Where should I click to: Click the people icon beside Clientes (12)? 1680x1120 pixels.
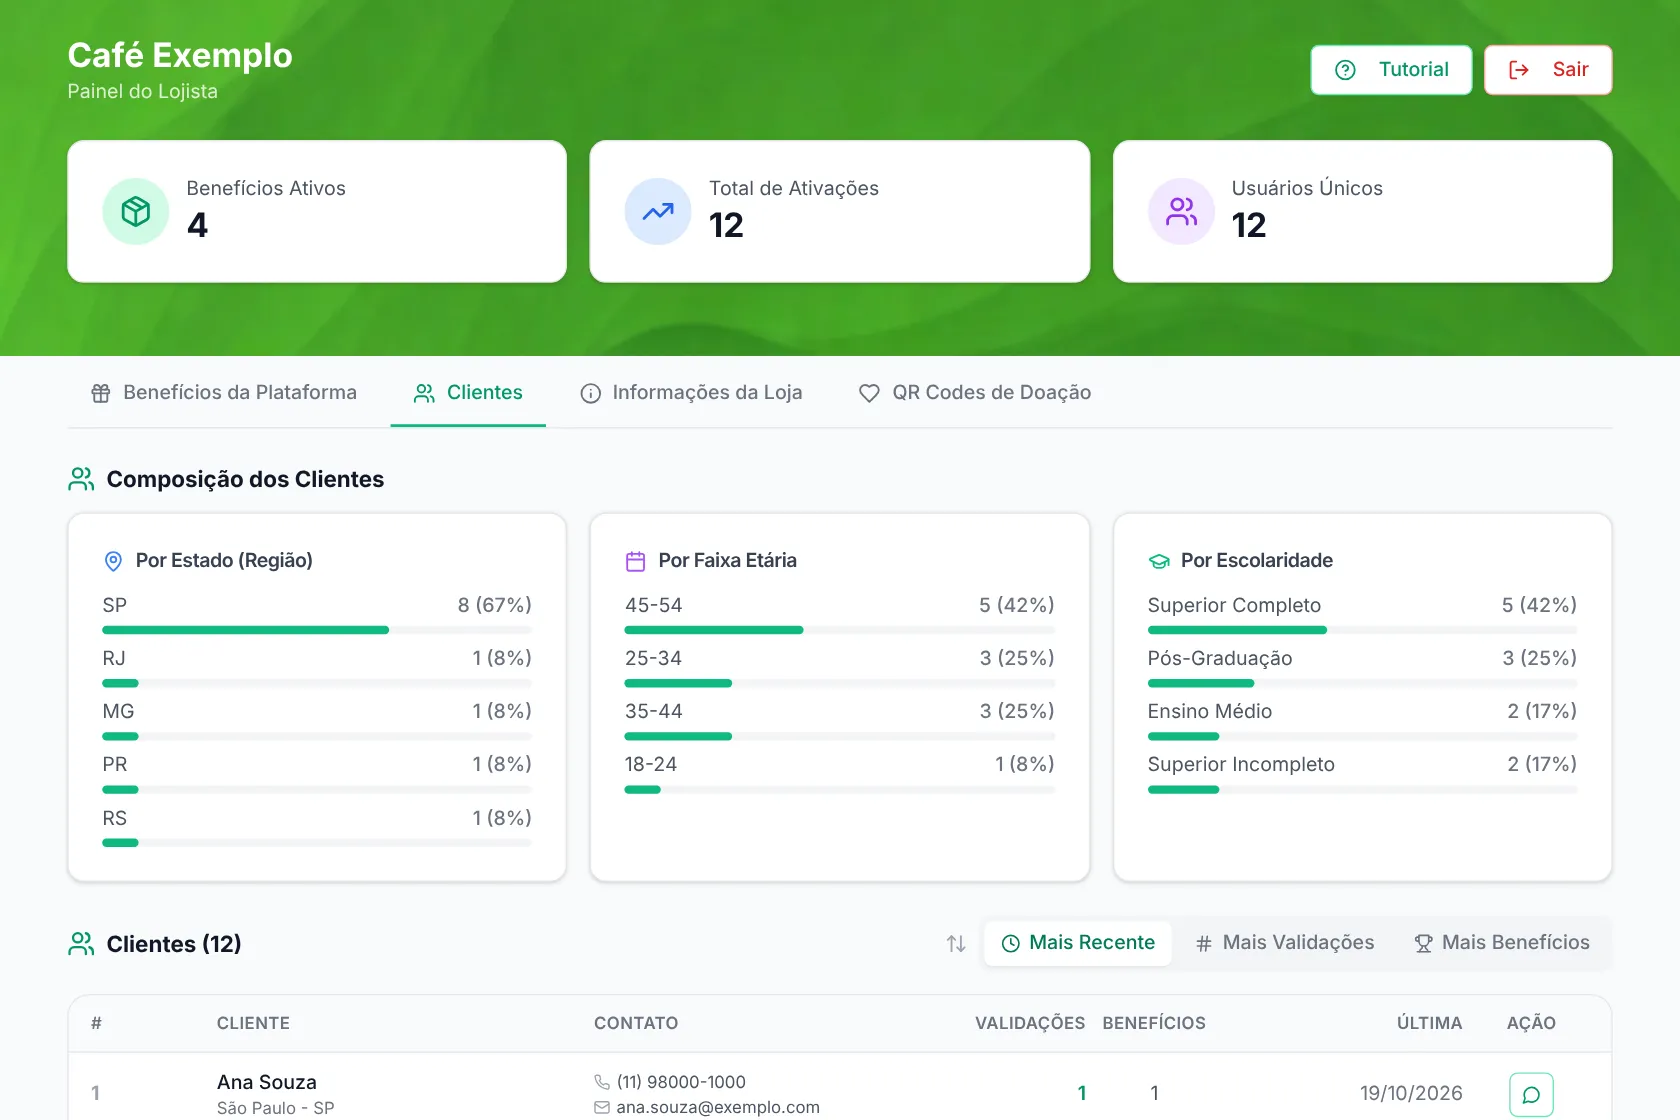pyautogui.click(x=81, y=944)
